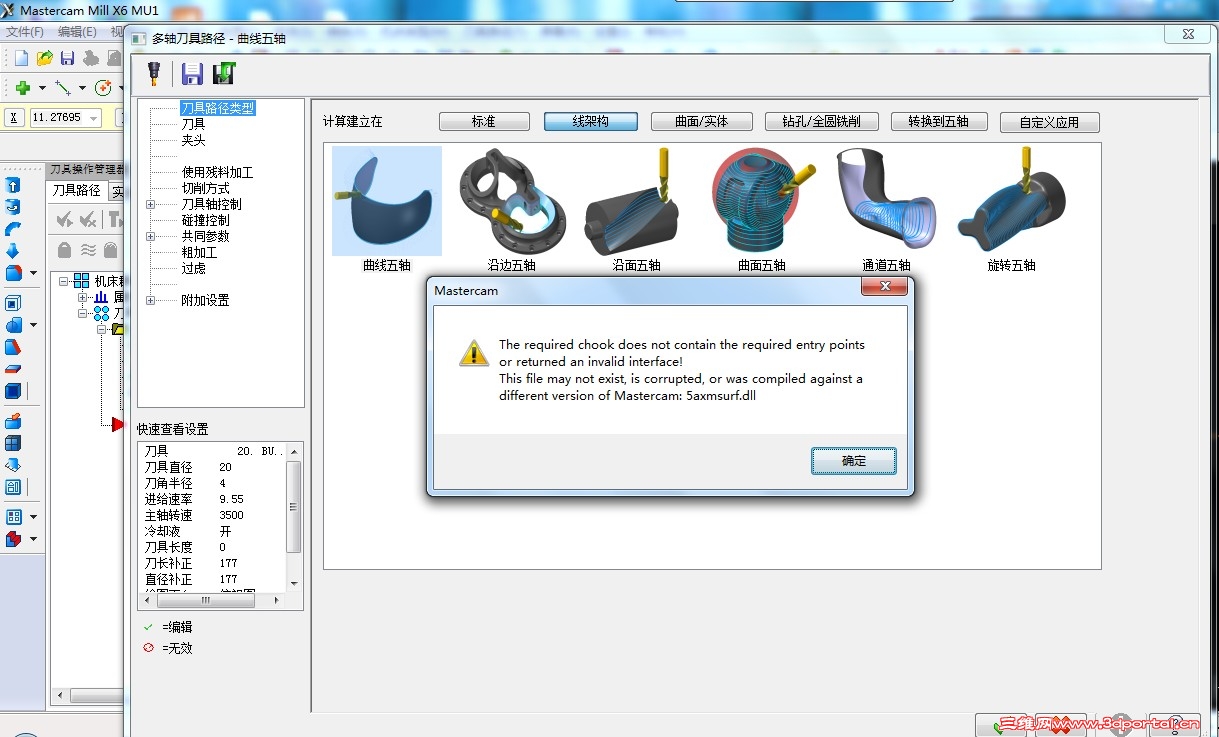
Task: Select 刀具路径类型 in the settings tree
Action: click(x=217, y=108)
